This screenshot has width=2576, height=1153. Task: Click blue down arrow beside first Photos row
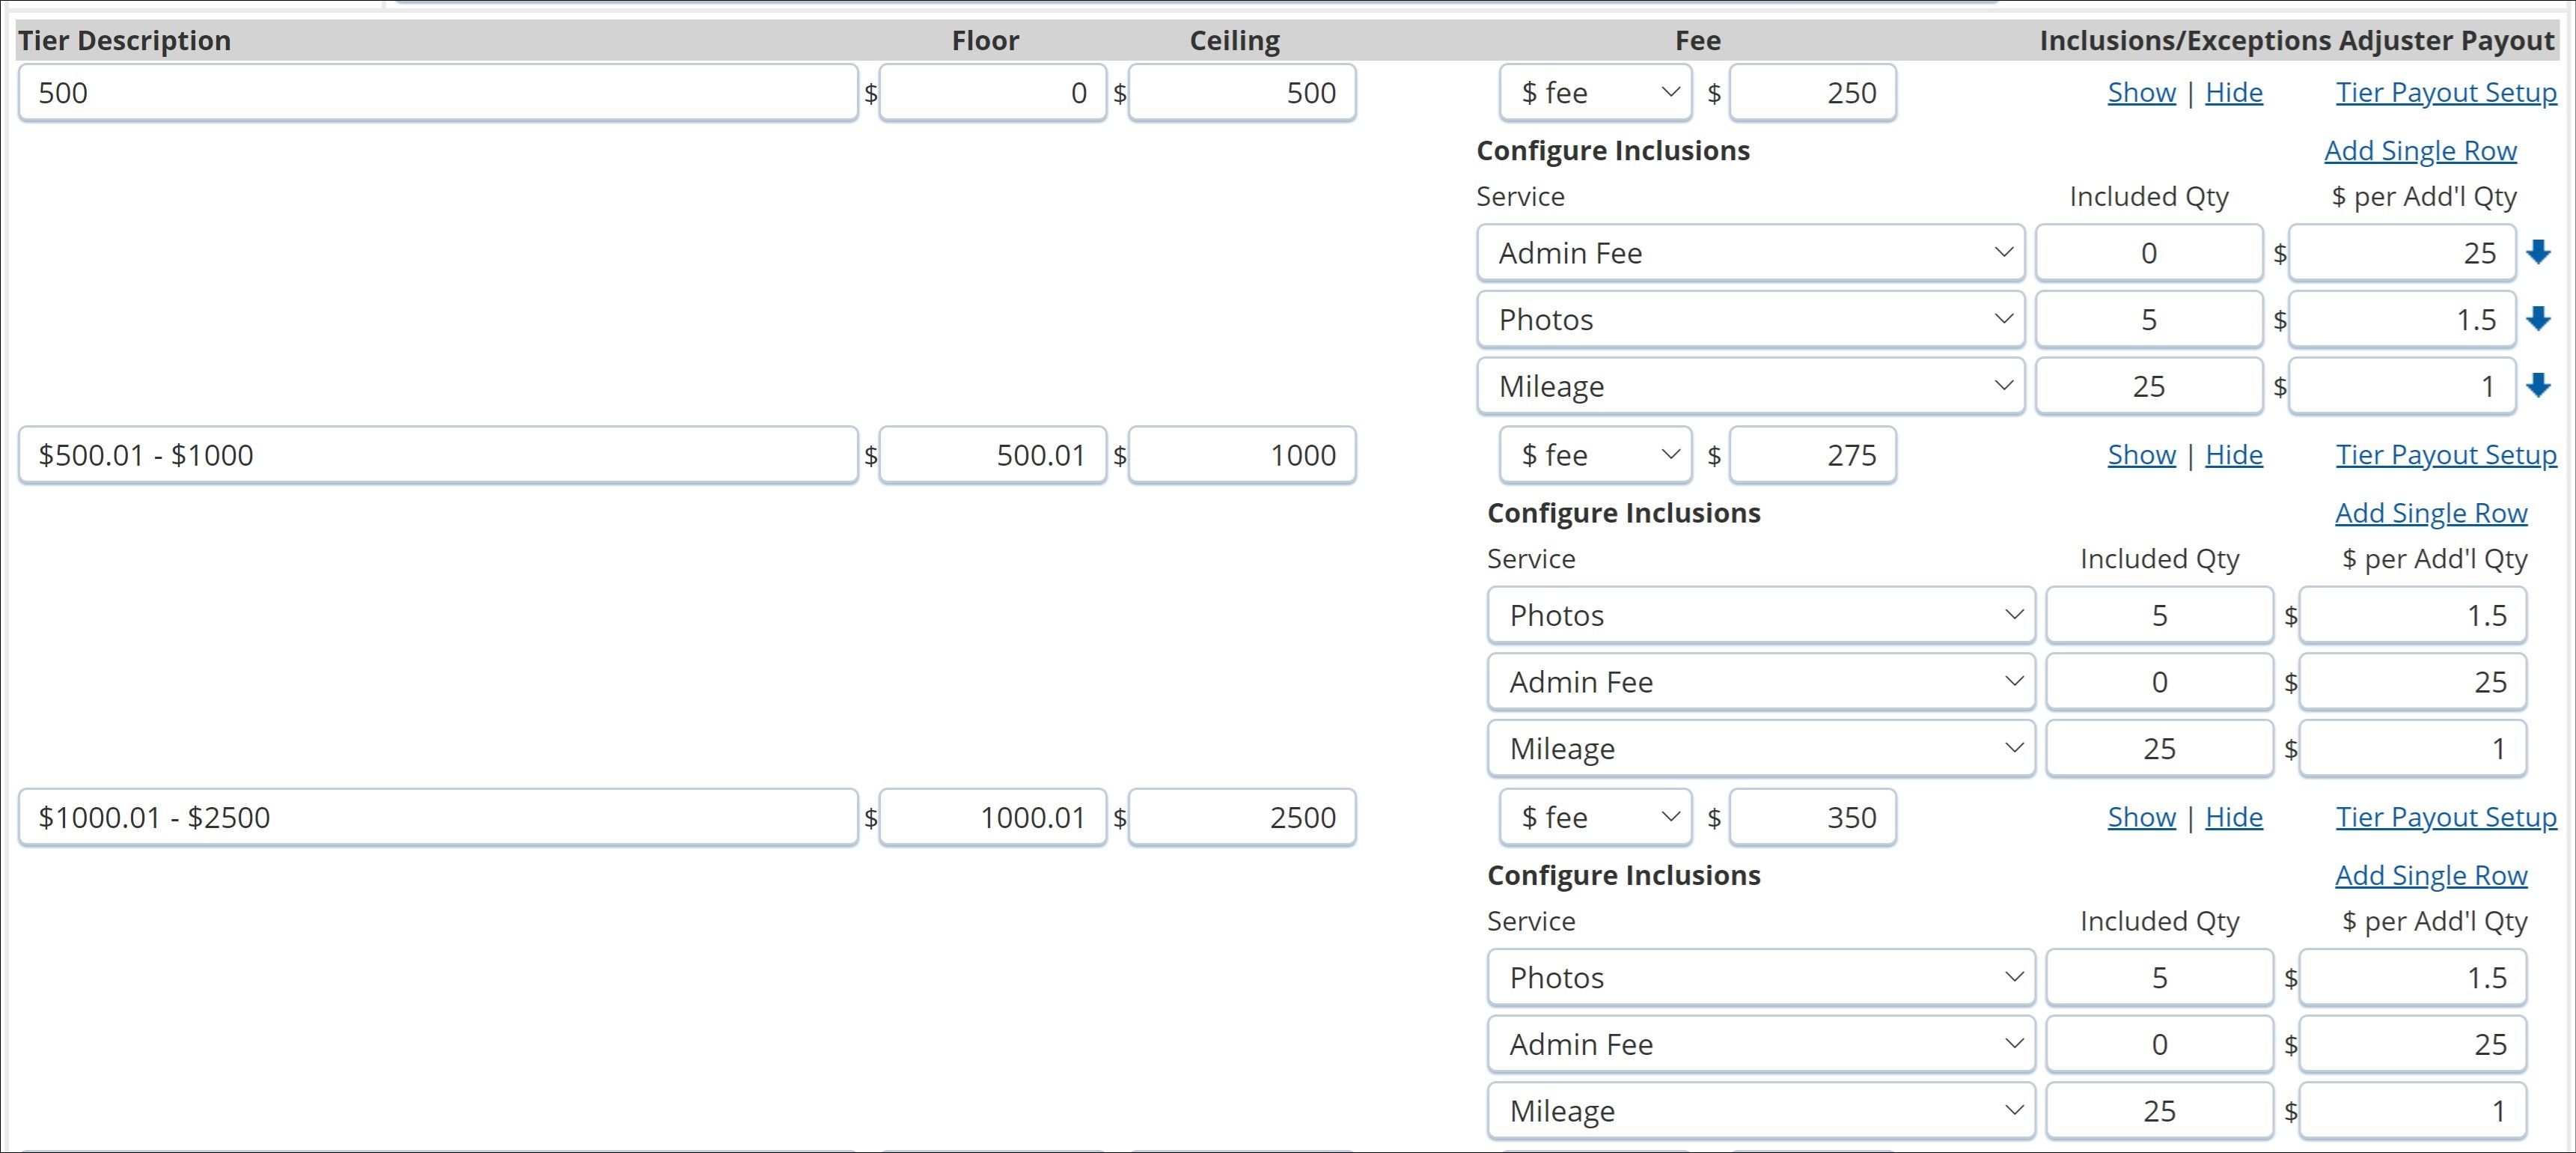[x=2538, y=319]
